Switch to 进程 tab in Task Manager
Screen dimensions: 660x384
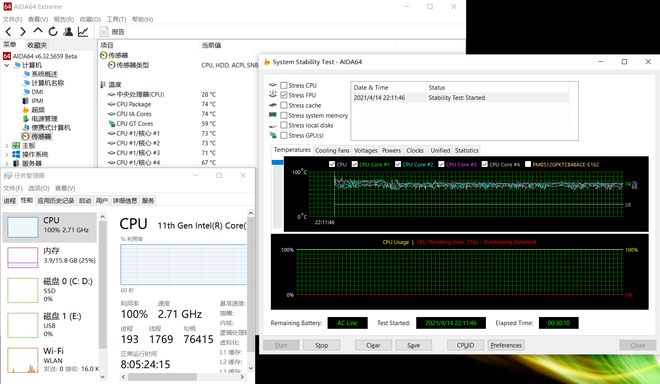pos(10,201)
